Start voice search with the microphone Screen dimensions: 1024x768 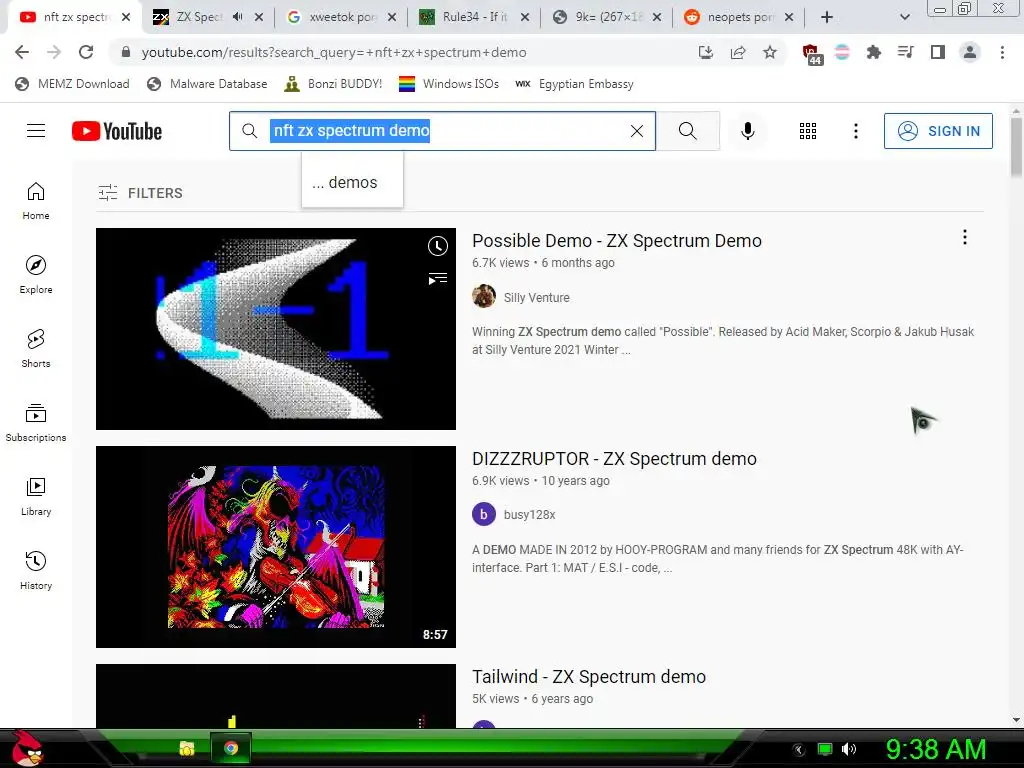pyautogui.click(x=748, y=131)
